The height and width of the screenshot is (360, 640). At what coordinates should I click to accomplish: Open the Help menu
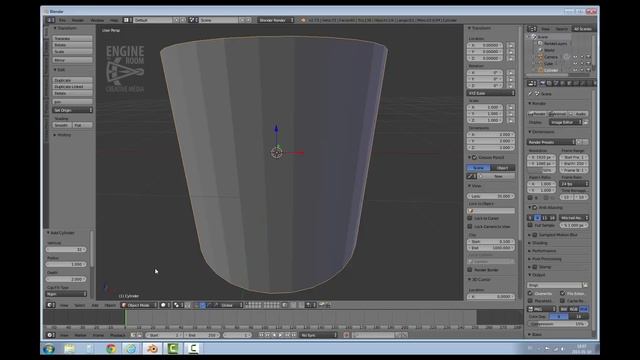pyautogui.click(x=114, y=20)
